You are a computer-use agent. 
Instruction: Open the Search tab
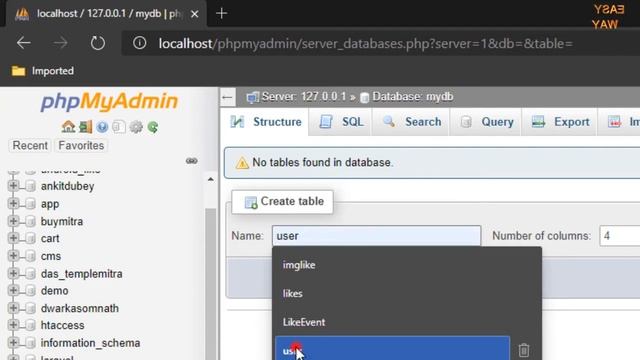(x=411, y=122)
